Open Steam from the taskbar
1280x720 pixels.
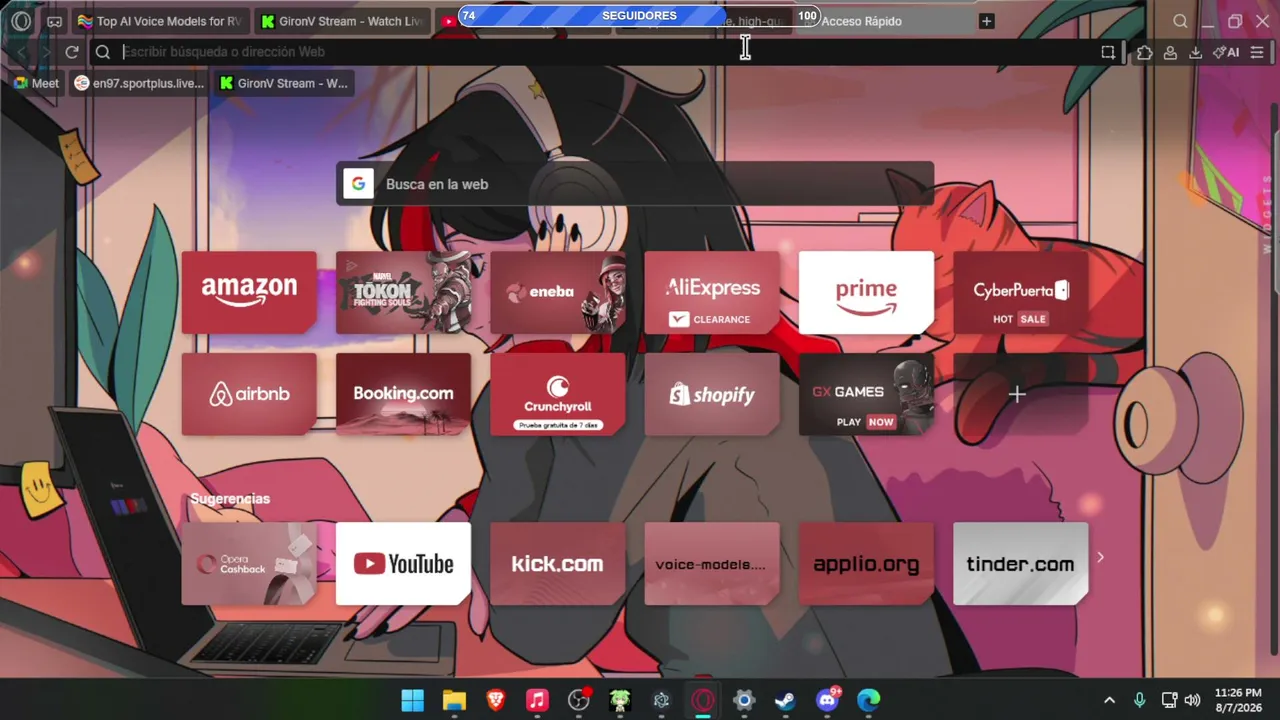coord(786,700)
